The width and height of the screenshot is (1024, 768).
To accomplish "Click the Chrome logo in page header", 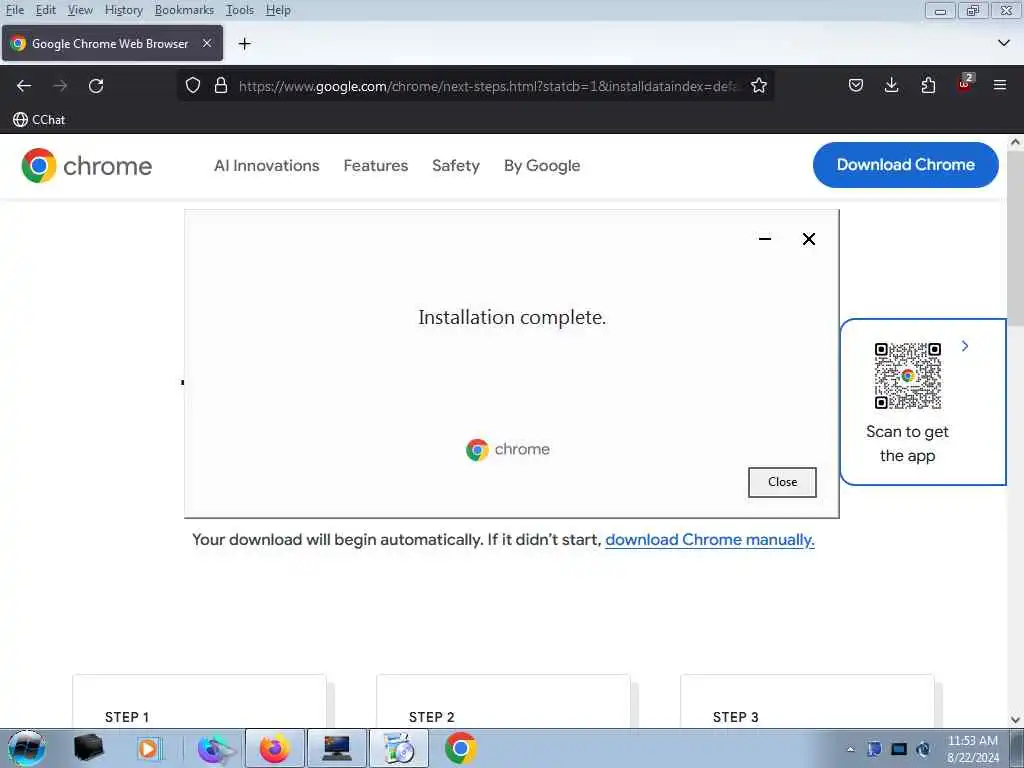I will pos(87,165).
